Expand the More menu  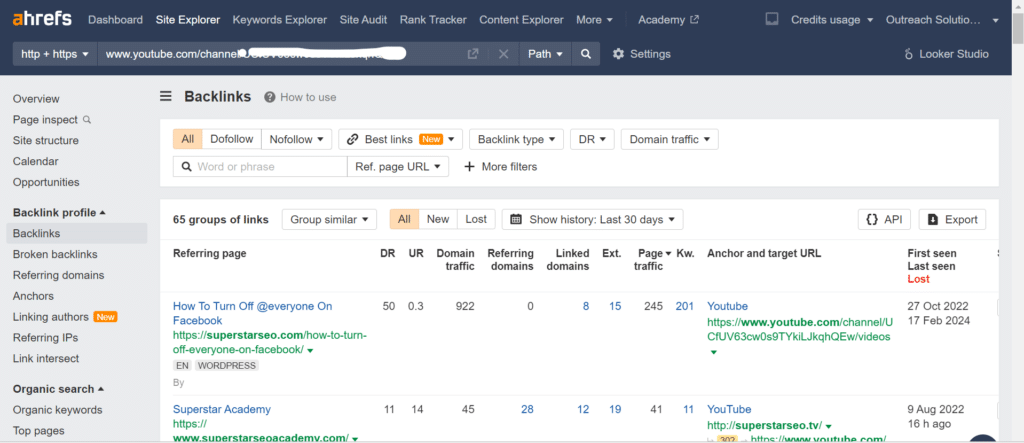[x=594, y=20]
